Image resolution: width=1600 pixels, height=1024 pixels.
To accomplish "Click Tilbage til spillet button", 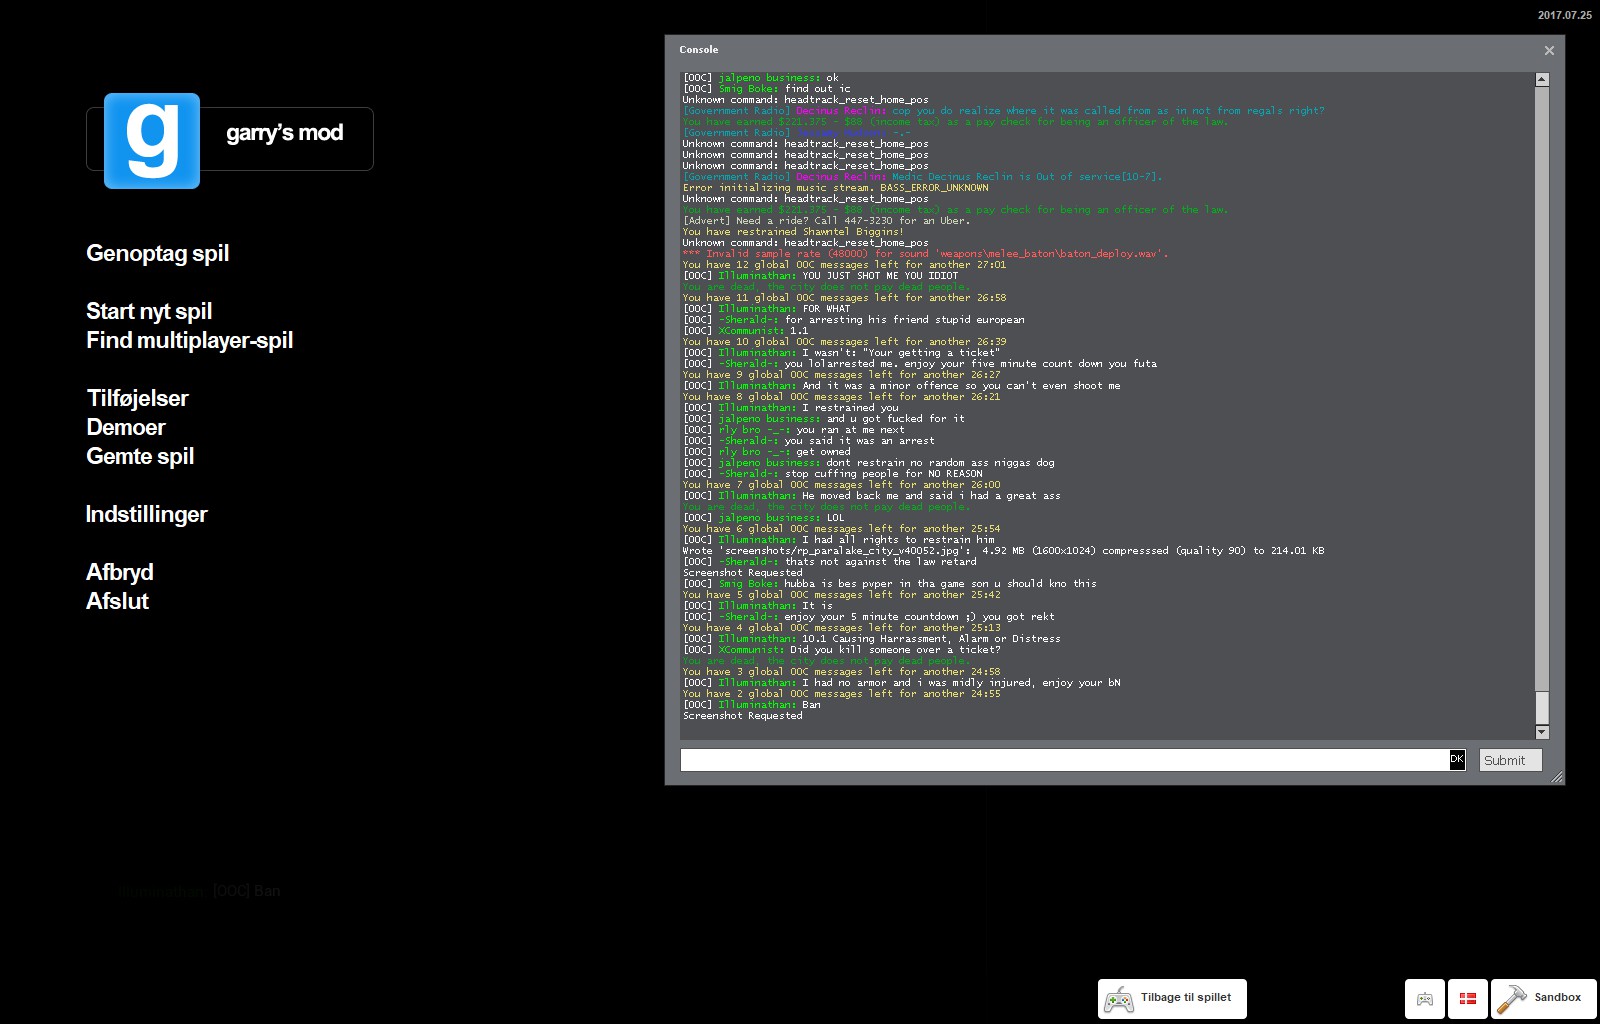I will coord(1172,998).
